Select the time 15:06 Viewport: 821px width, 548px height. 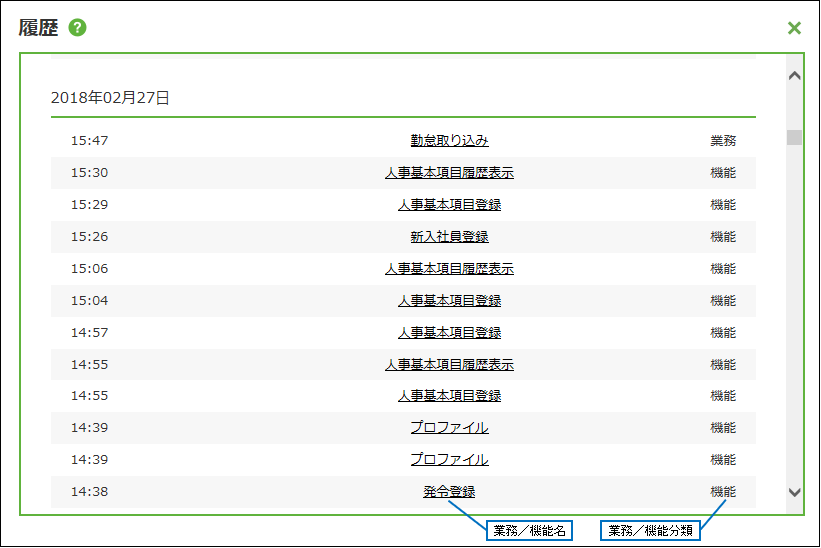pos(90,269)
